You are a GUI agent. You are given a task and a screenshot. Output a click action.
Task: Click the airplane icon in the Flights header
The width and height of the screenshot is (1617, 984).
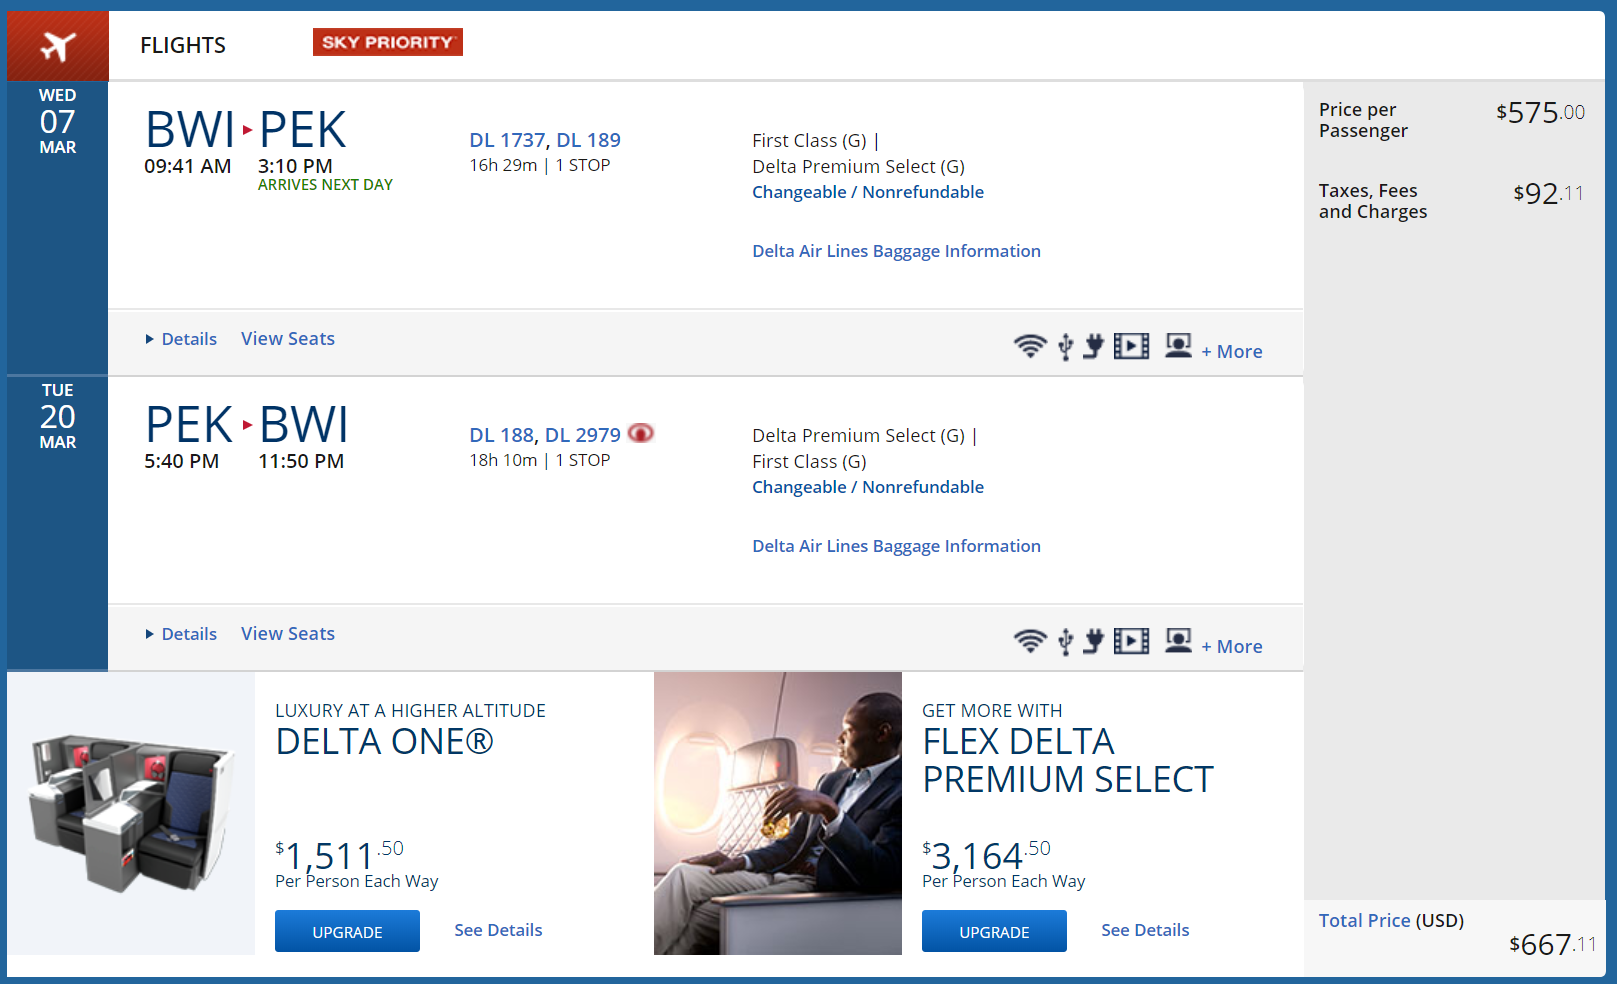58,46
